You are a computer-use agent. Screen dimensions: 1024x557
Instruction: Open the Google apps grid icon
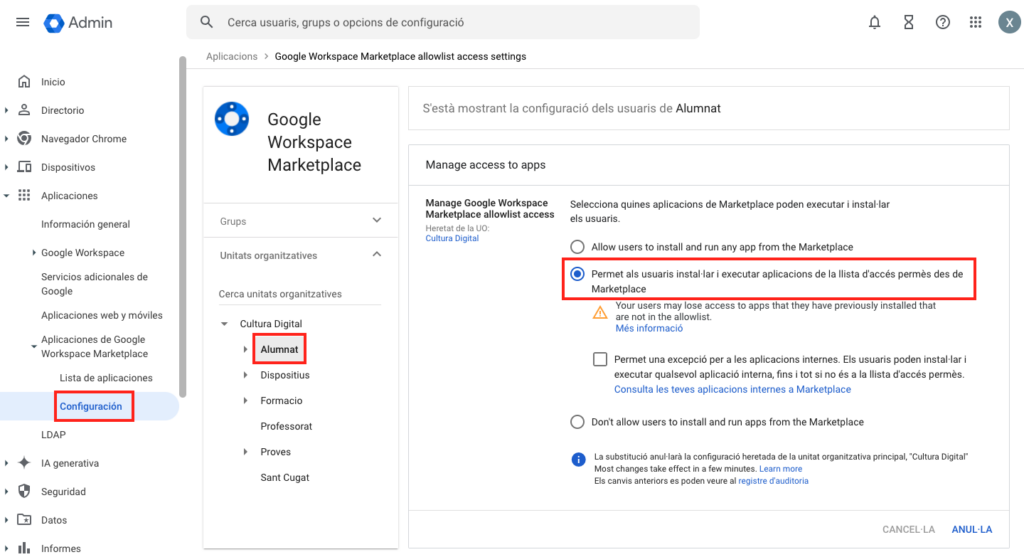tap(975, 22)
